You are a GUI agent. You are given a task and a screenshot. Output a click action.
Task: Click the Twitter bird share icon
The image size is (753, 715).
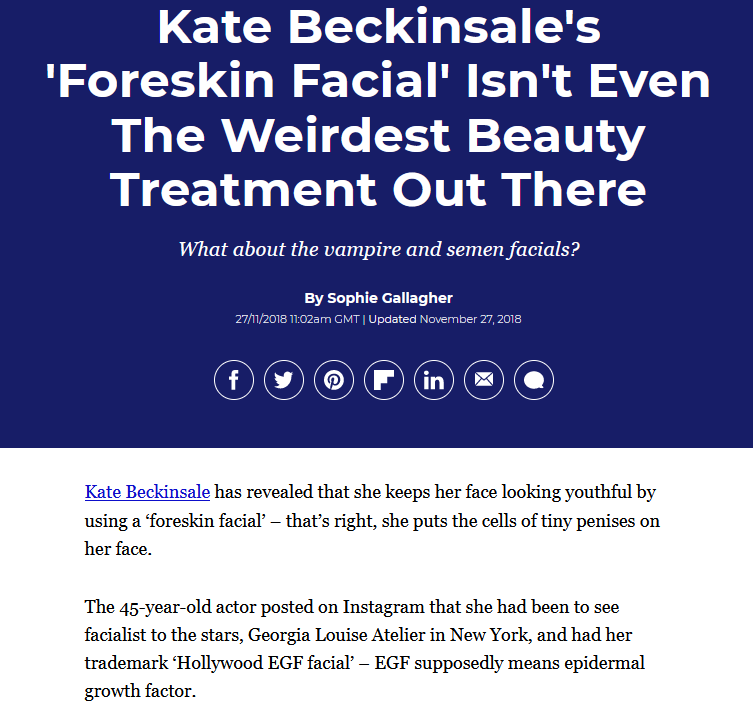[x=284, y=380]
